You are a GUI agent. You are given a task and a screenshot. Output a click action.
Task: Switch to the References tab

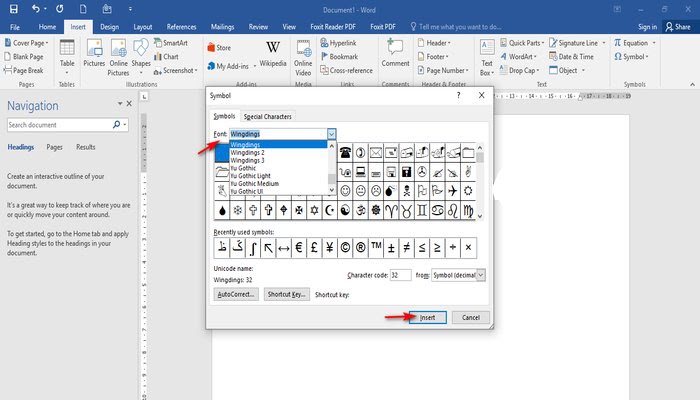pos(181,27)
